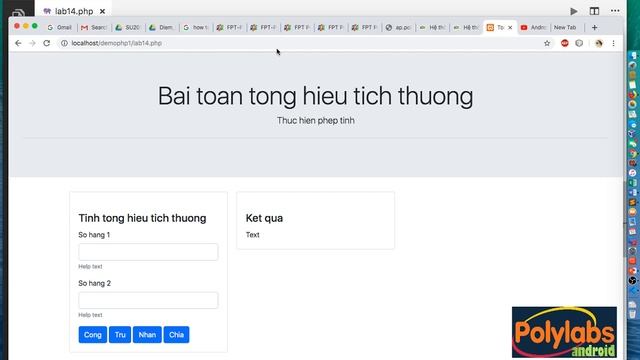Focus the So hang 2 input field
Viewport: 640px width, 360px height.
point(148,300)
